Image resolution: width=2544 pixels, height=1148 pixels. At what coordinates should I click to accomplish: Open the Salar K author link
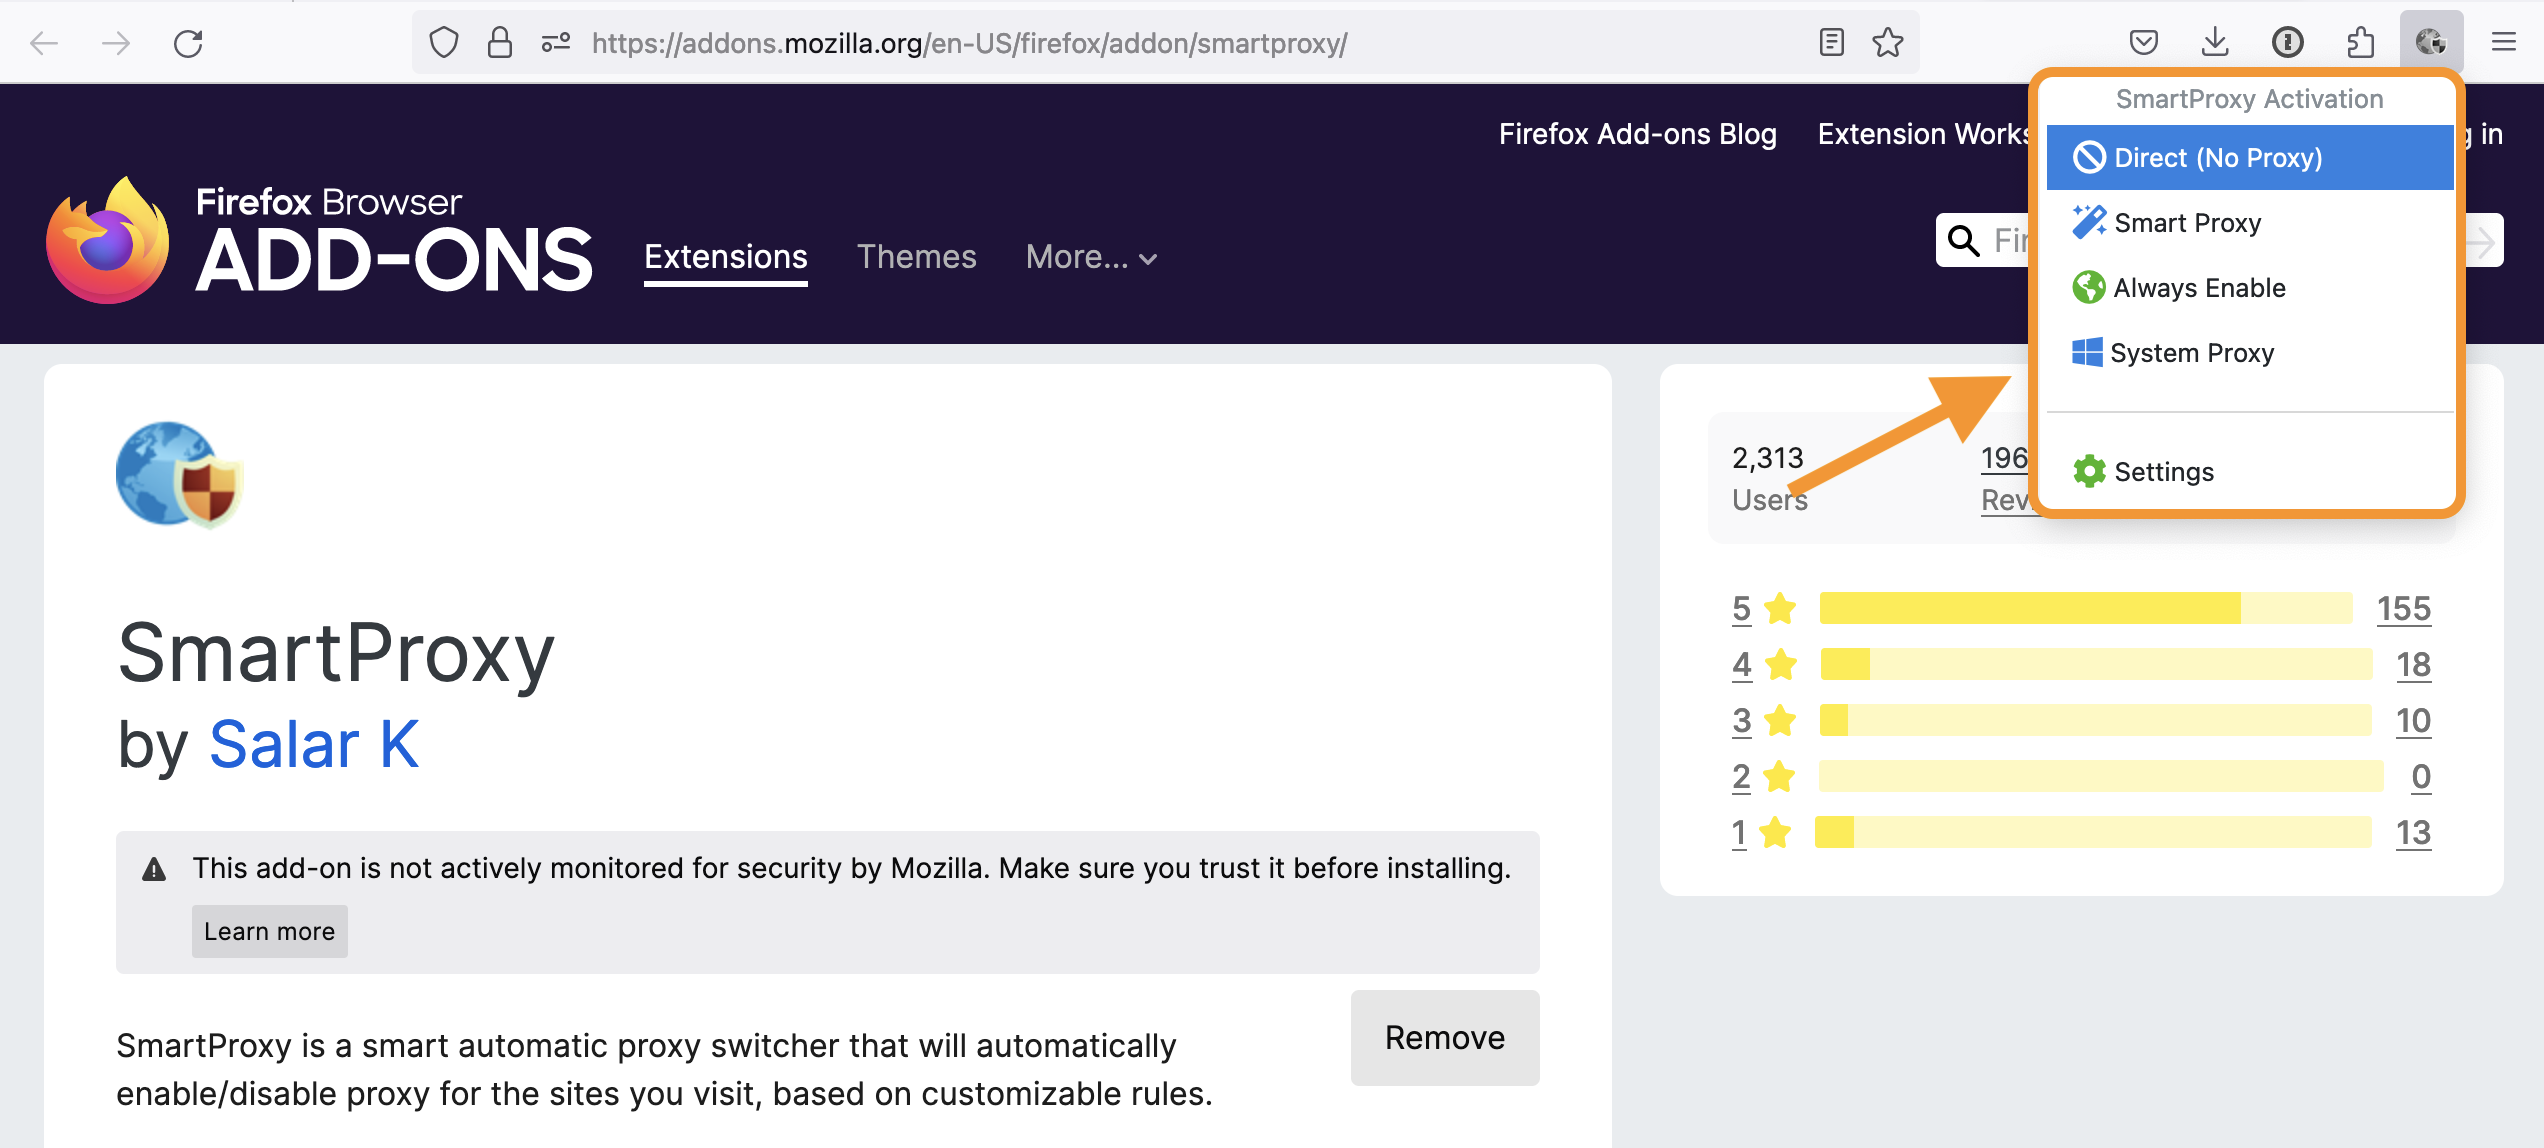click(314, 745)
